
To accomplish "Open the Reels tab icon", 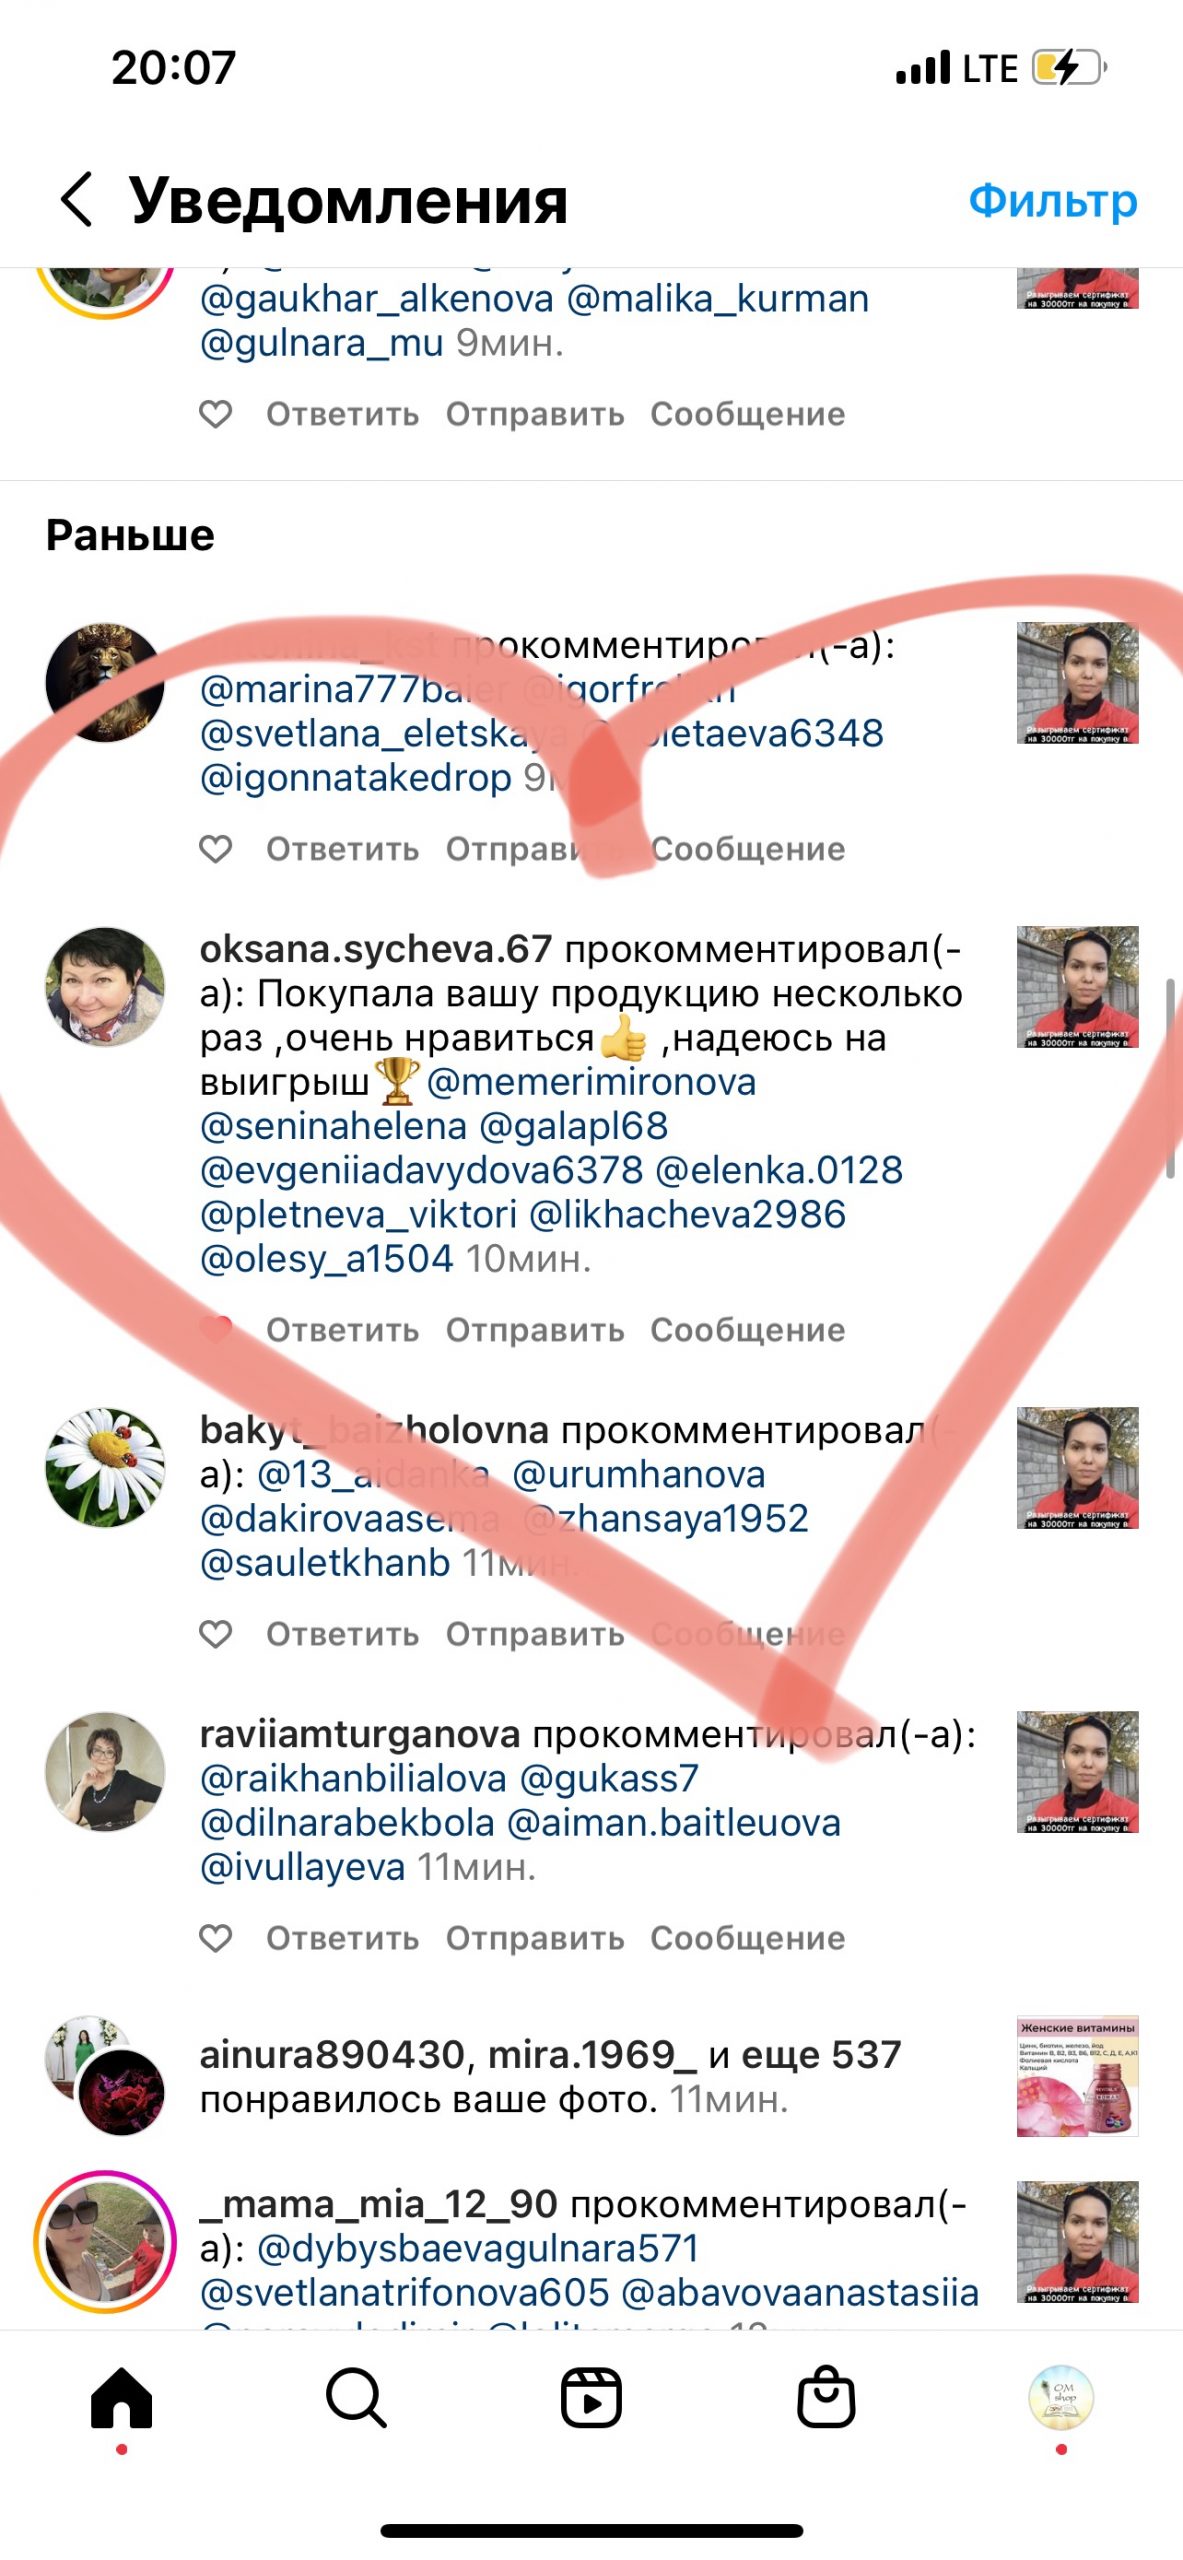I will [x=591, y=2397].
